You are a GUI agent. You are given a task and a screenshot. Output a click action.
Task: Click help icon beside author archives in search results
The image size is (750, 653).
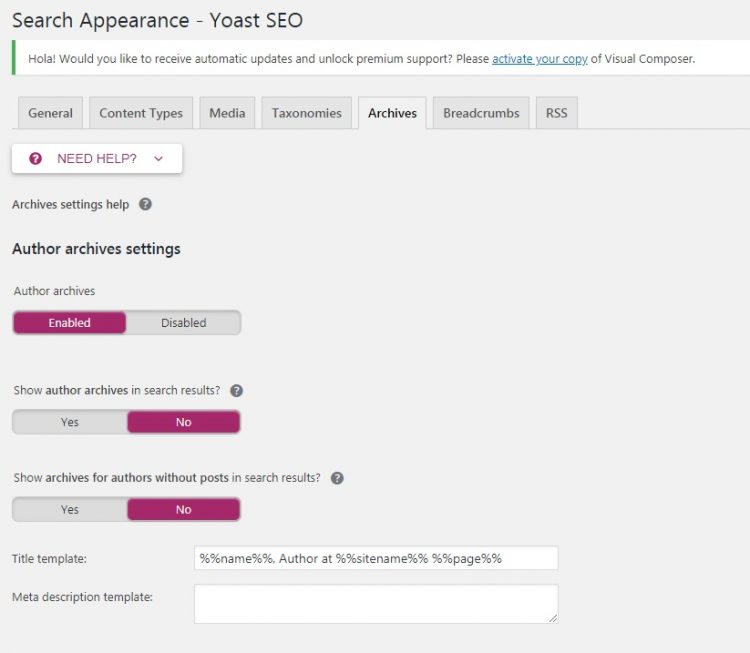(237, 390)
